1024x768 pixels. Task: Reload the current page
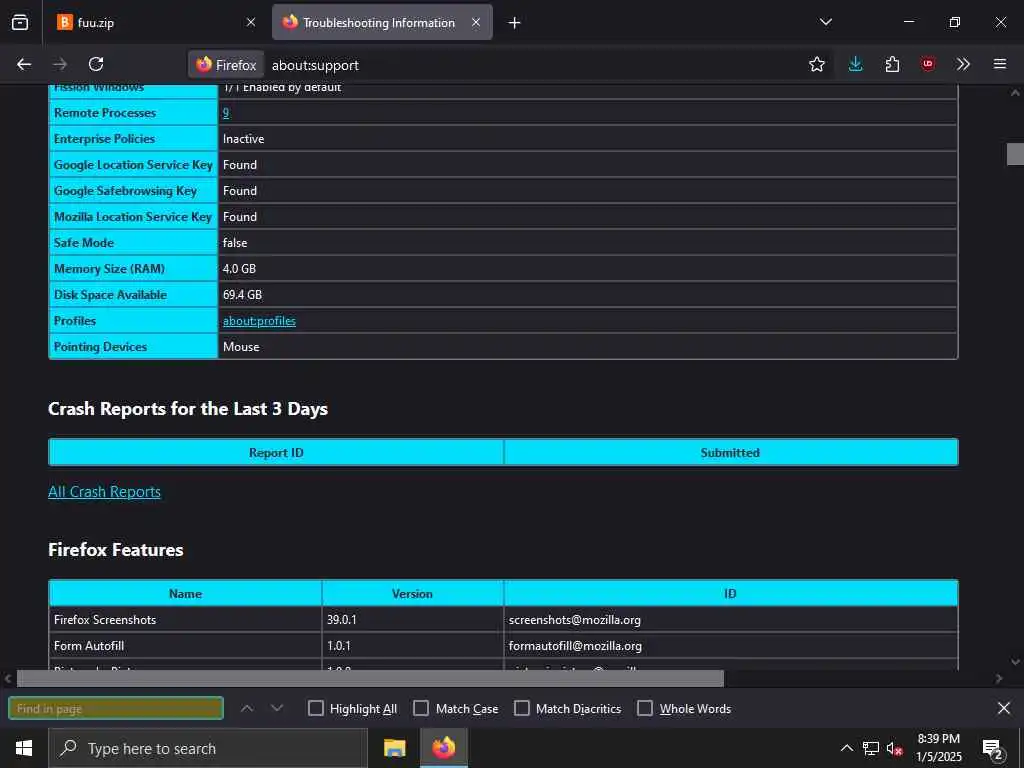pyautogui.click(x=96, y=64)
